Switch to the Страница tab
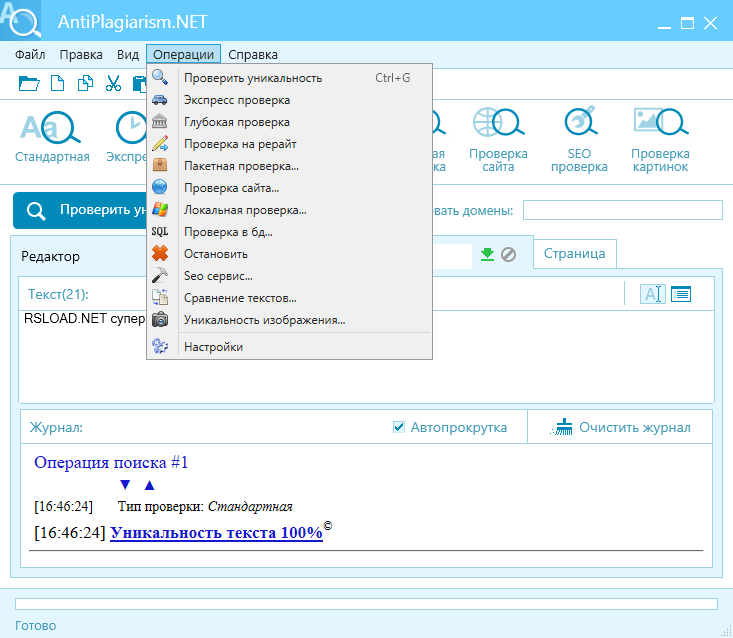 [575, 254]
